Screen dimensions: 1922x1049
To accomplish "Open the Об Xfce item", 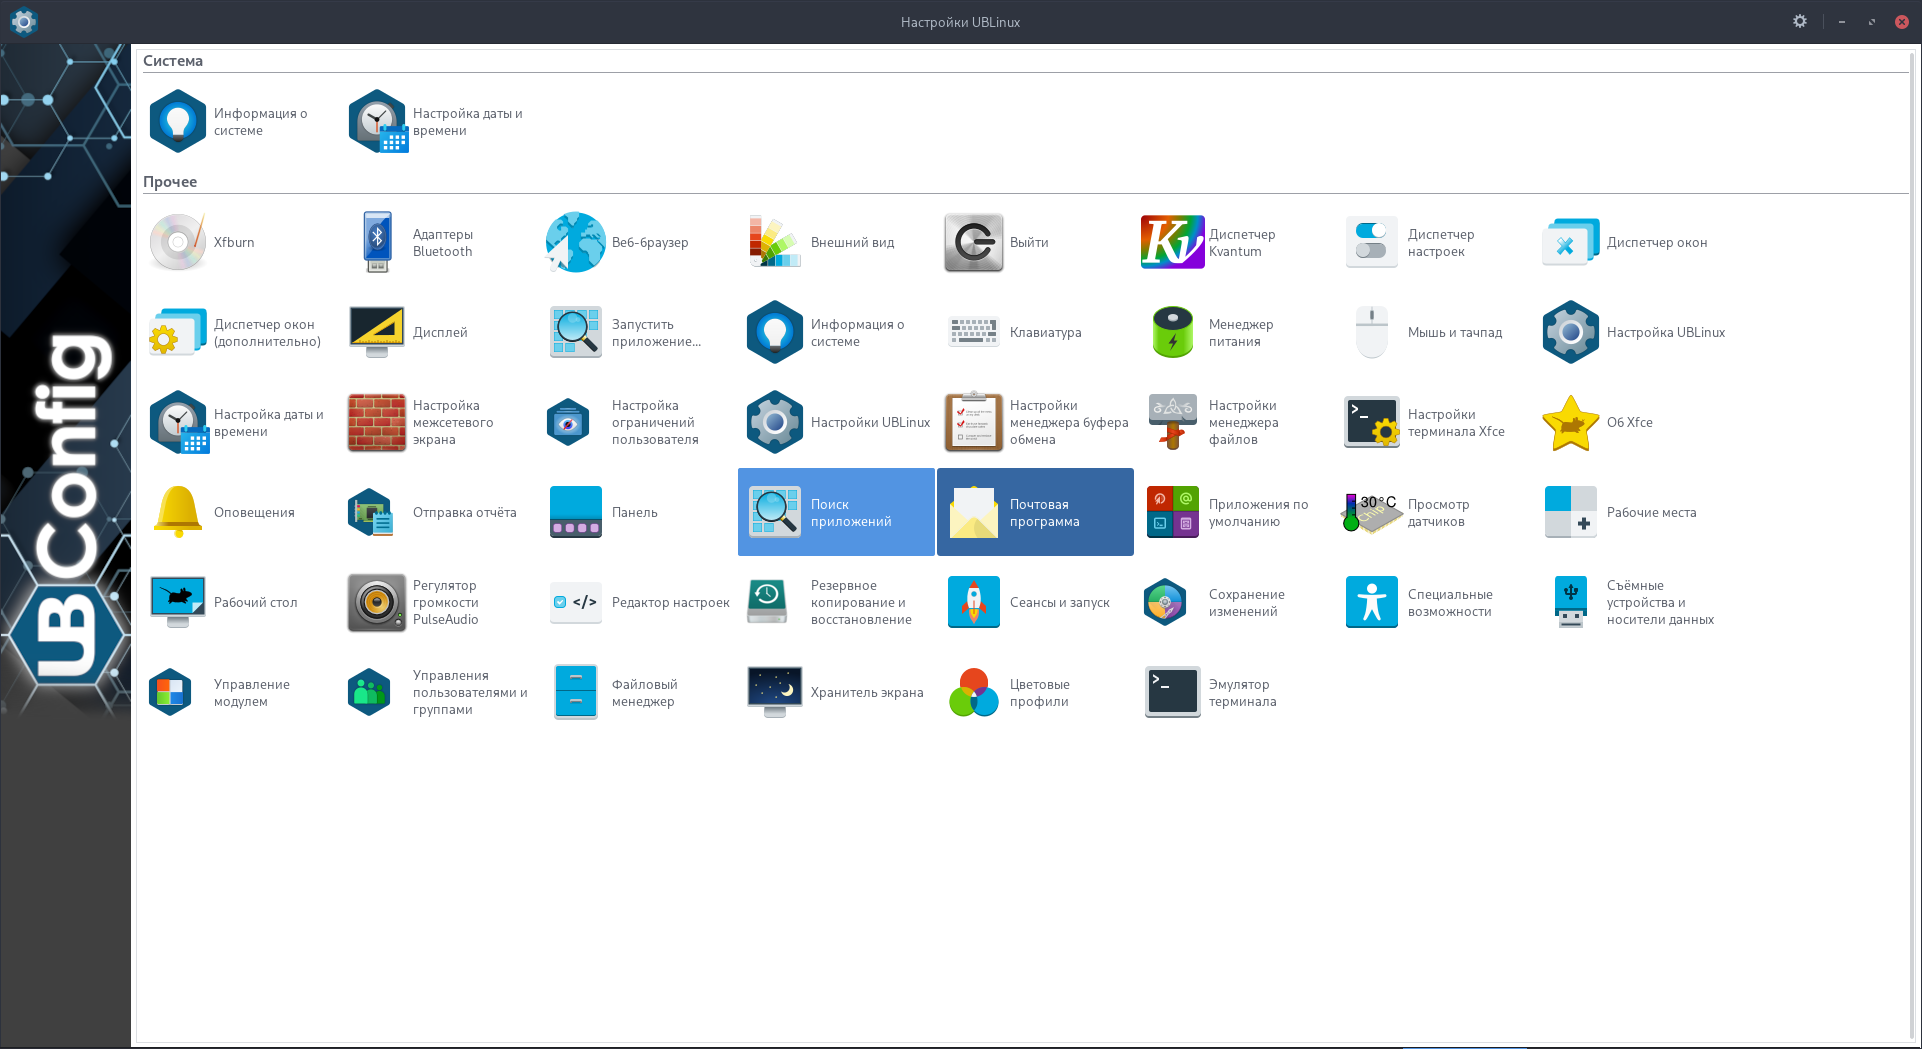I will tap(1631, 422).
